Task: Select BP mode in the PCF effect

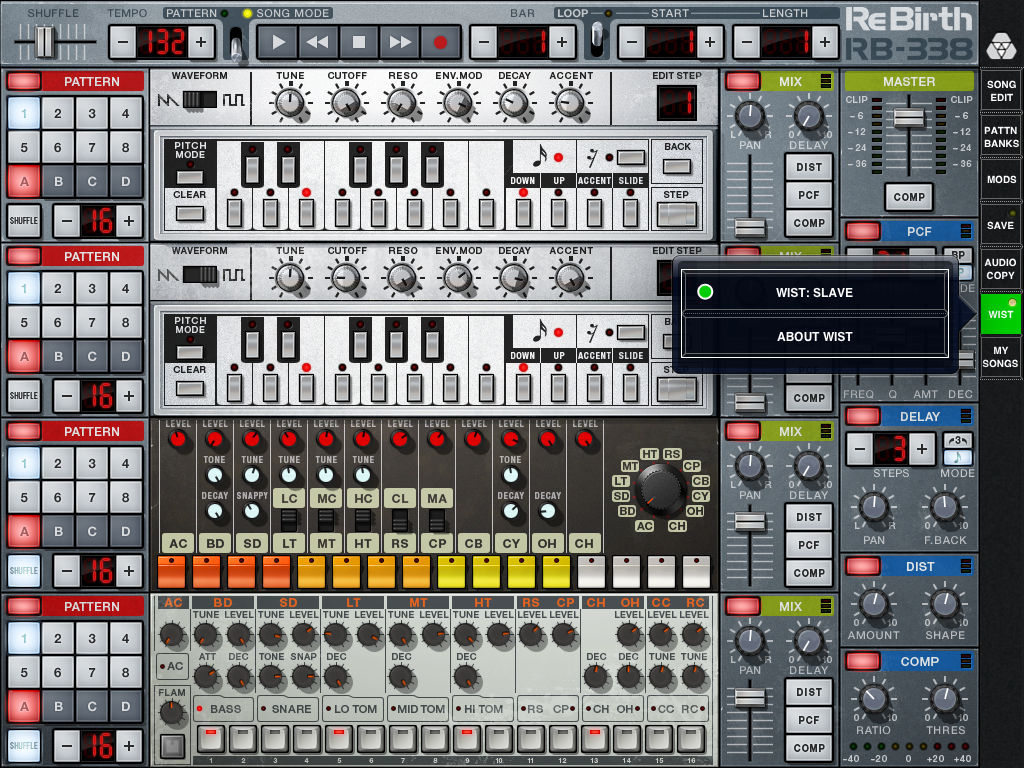Action: click(957, 255)
